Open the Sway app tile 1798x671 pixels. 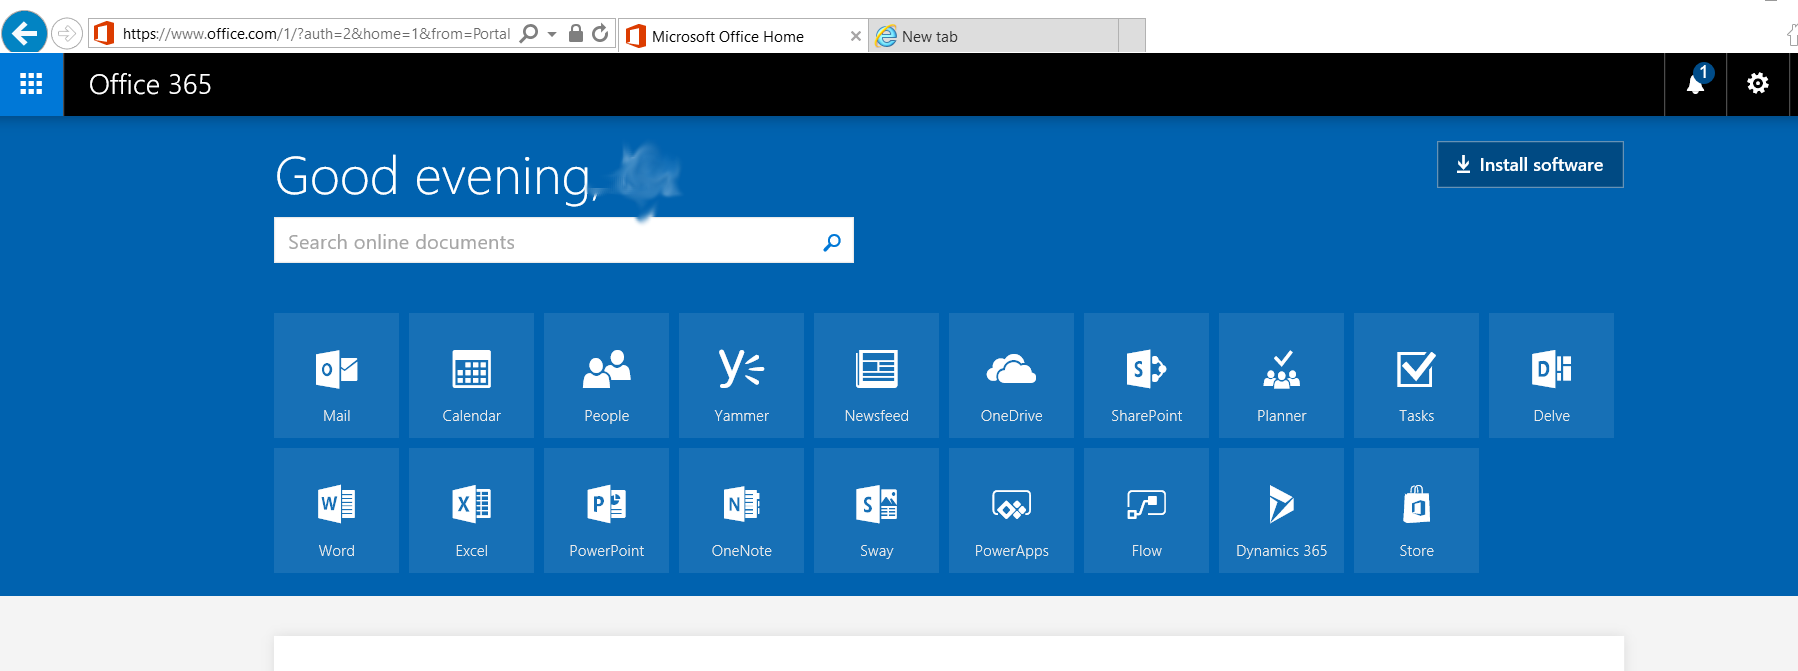point(876,511)
